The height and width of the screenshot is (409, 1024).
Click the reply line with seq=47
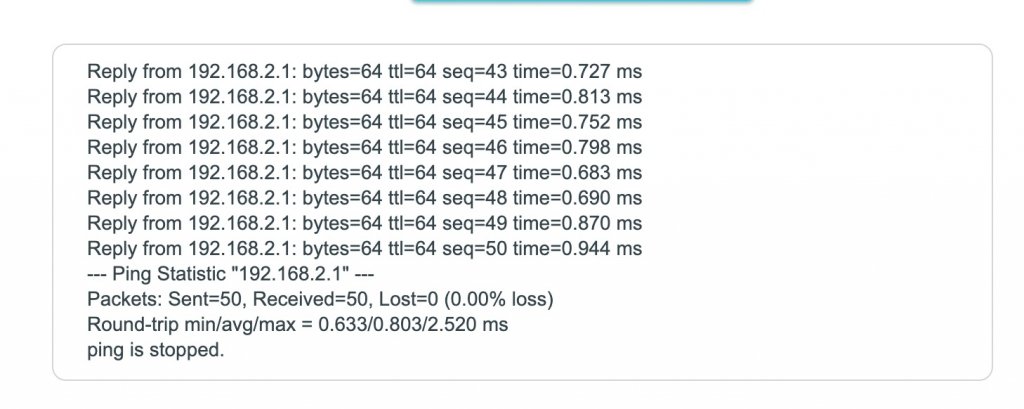(364, 172)
